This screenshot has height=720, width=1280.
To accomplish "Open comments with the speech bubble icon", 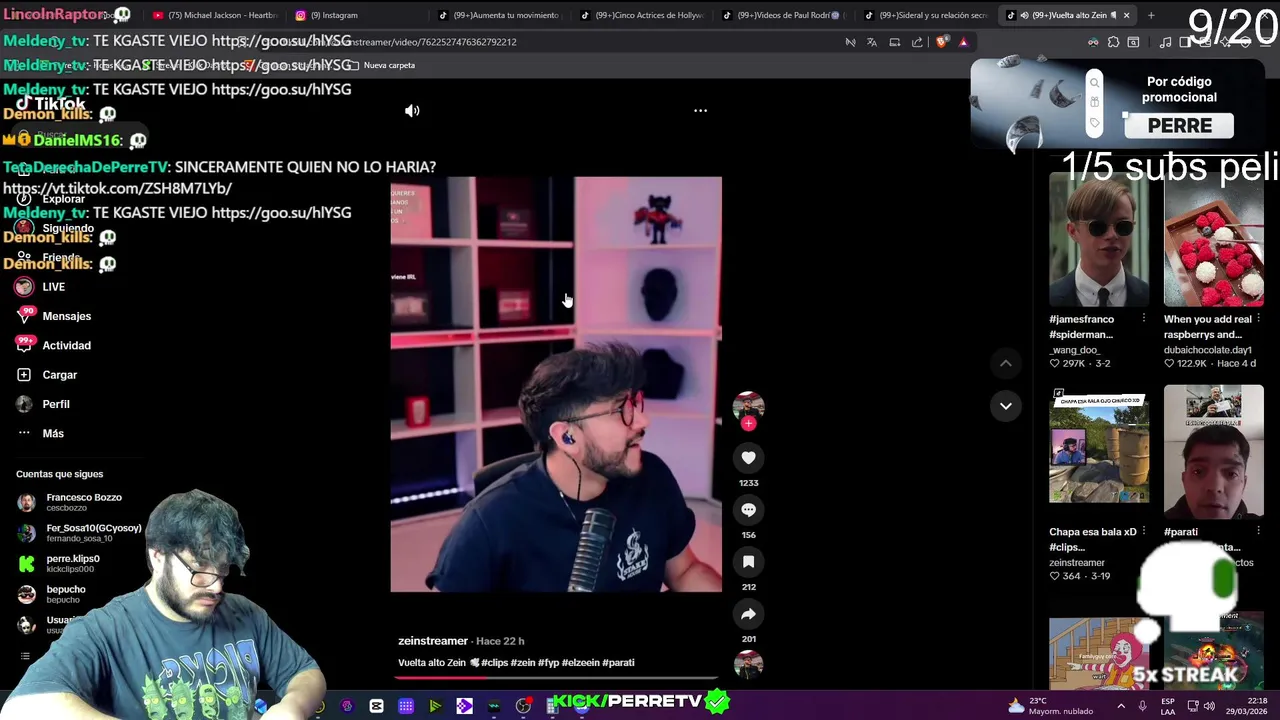I will (x=748, y=510).
